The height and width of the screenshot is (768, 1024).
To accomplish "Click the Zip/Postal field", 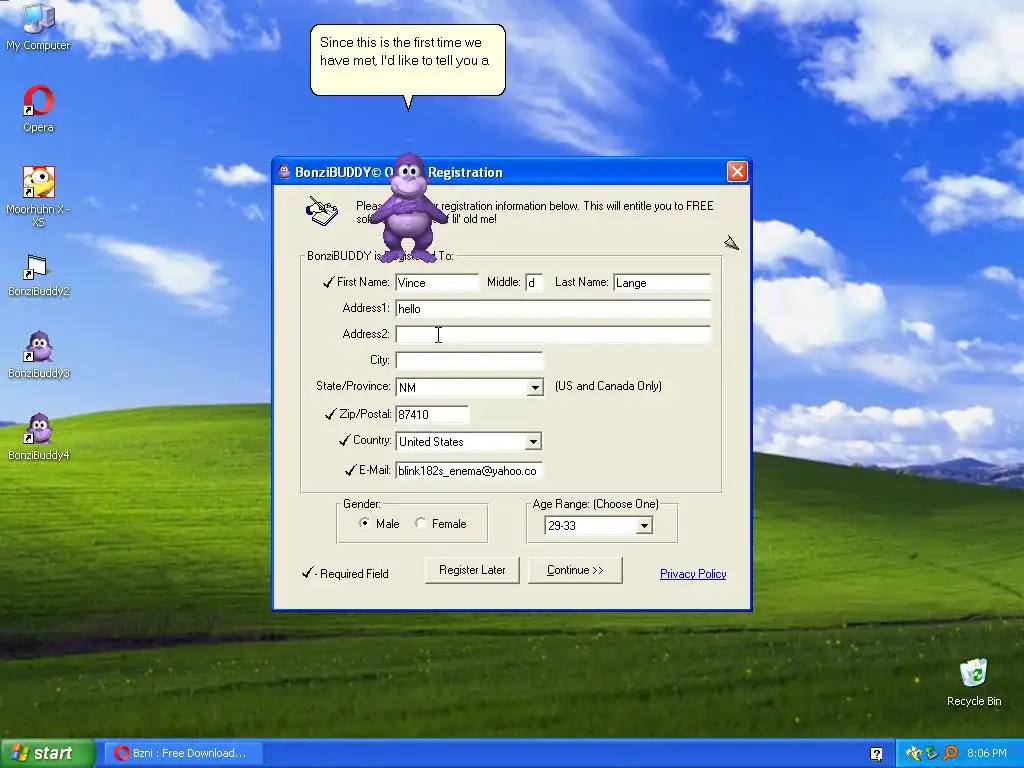I will [x=432, y=414].
